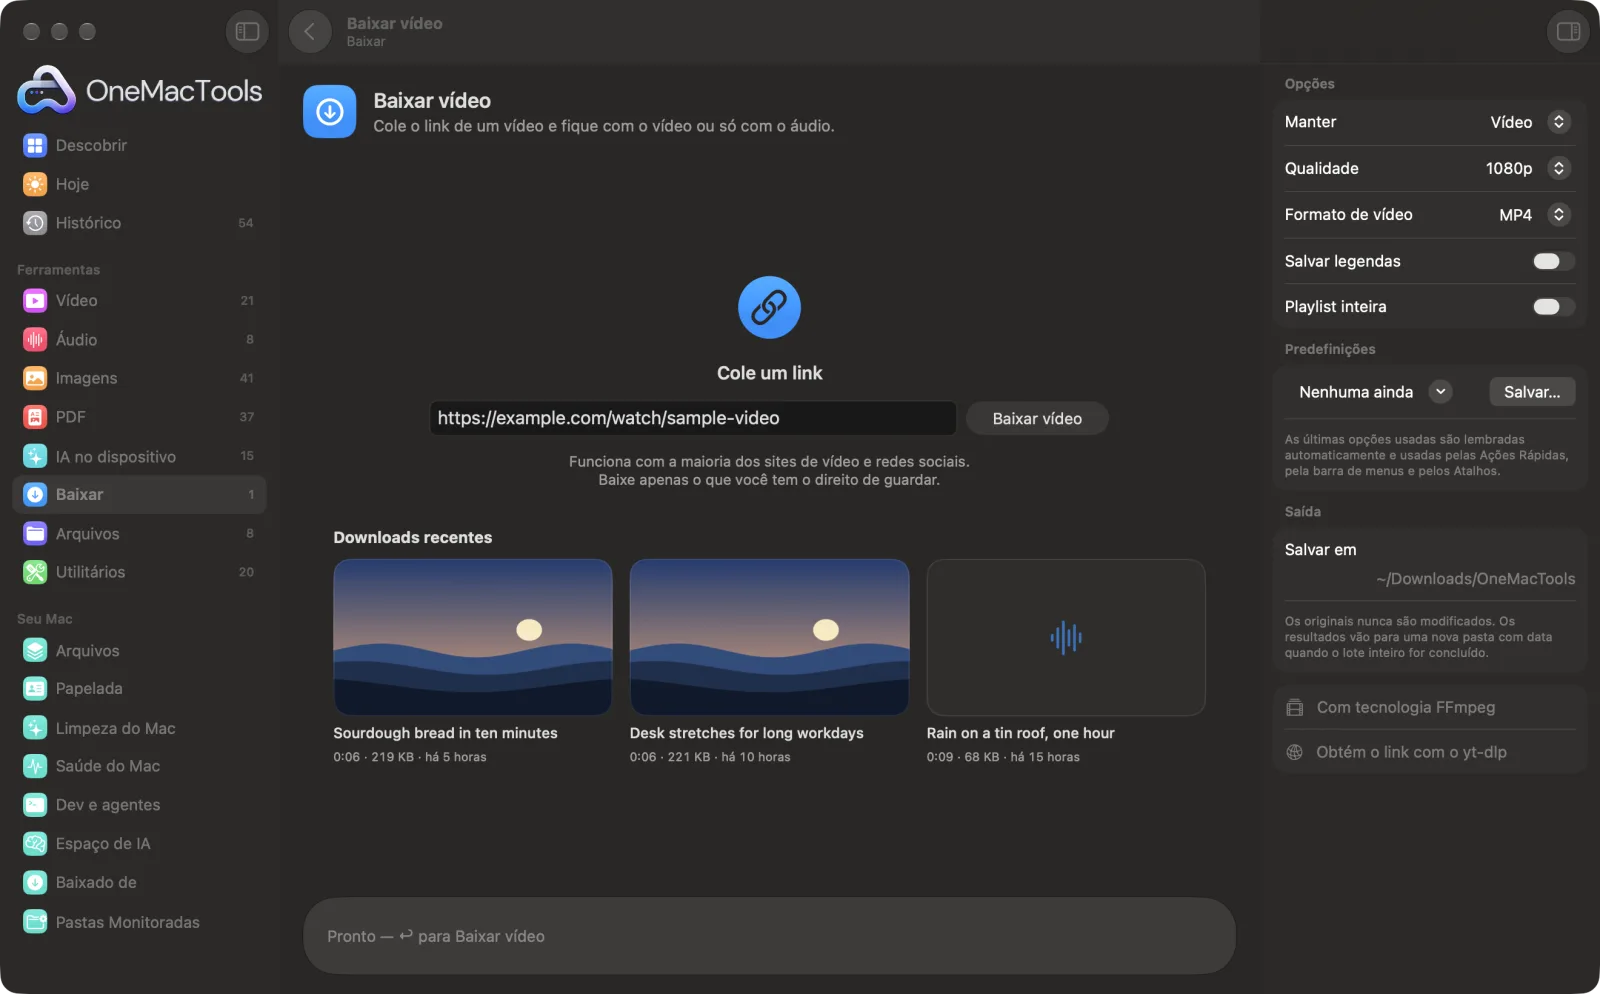Go back with the chevron button
Image resolution: width=1600 pixels, height=994 pixels.
coord(310,32)
